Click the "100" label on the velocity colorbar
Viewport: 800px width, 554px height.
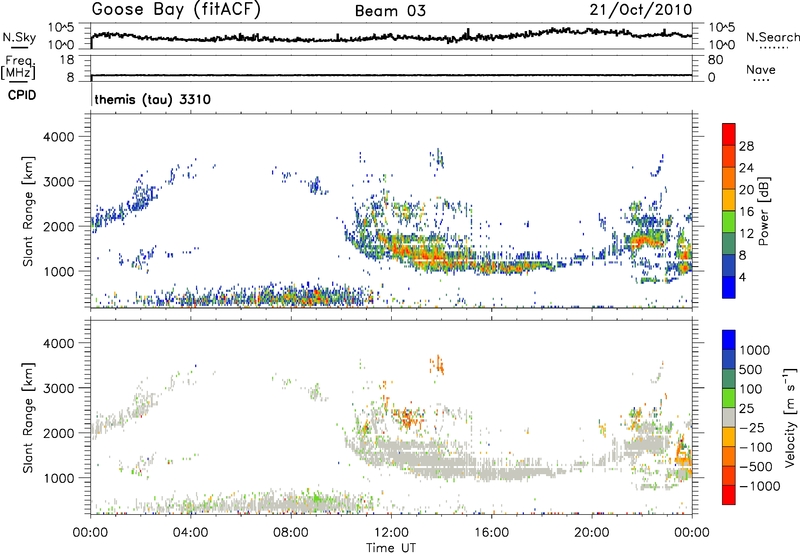point(751,389)
